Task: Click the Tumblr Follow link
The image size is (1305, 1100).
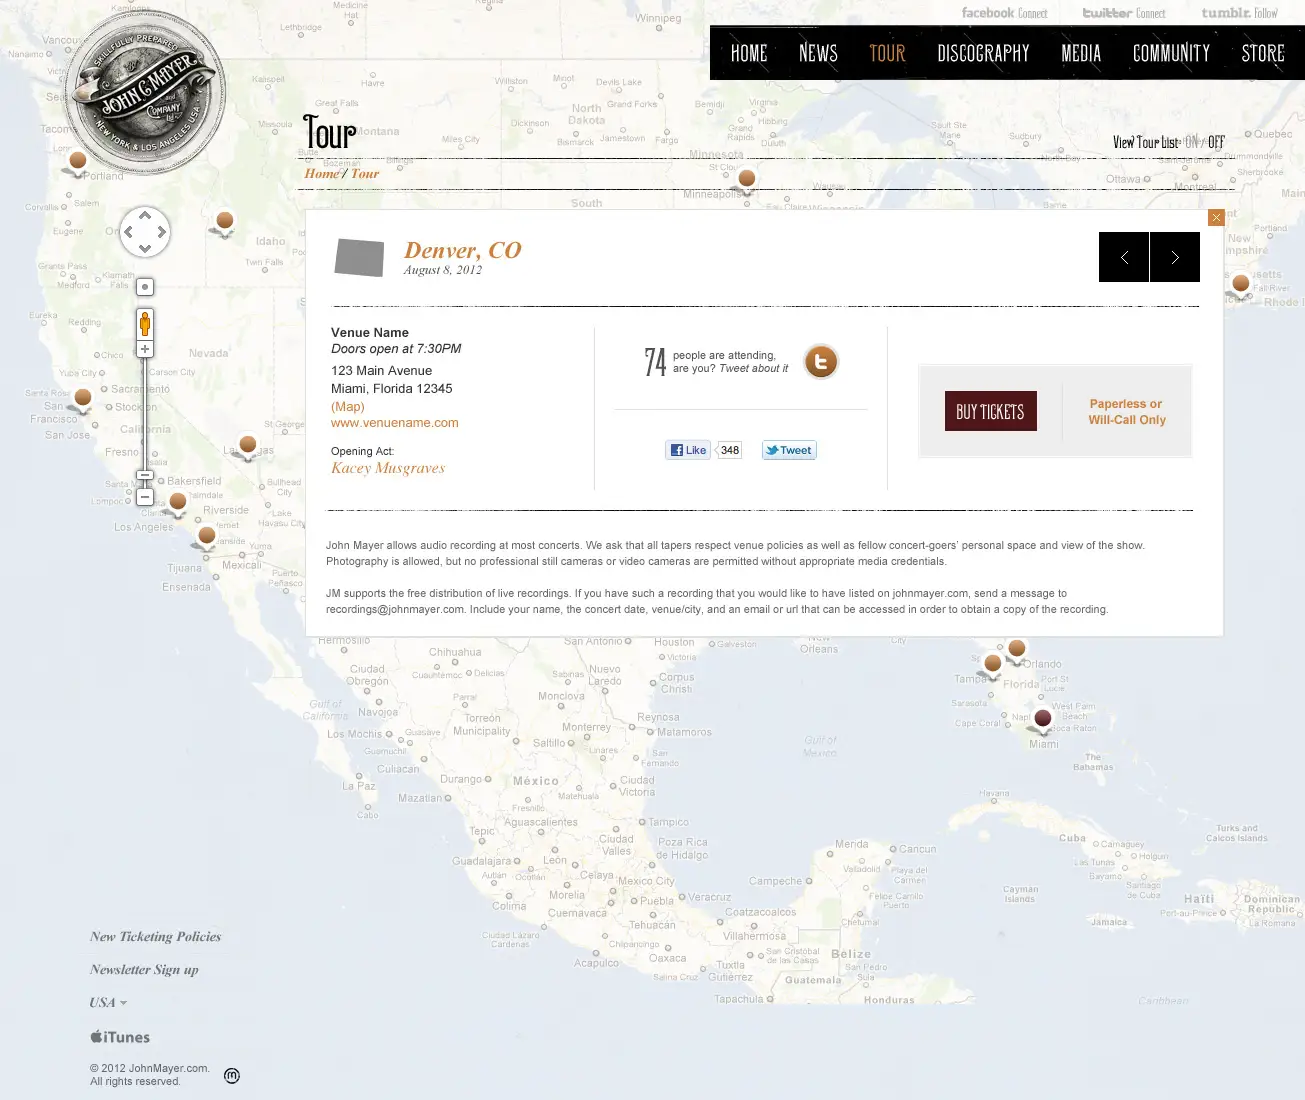Action: click(x=1240, y=13)
